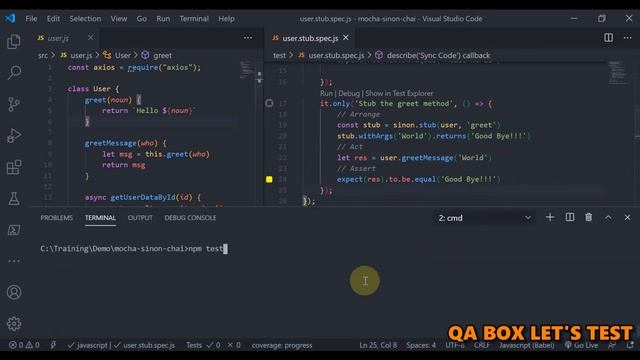Select Javascript (Babel) language mode

point(527,345)
